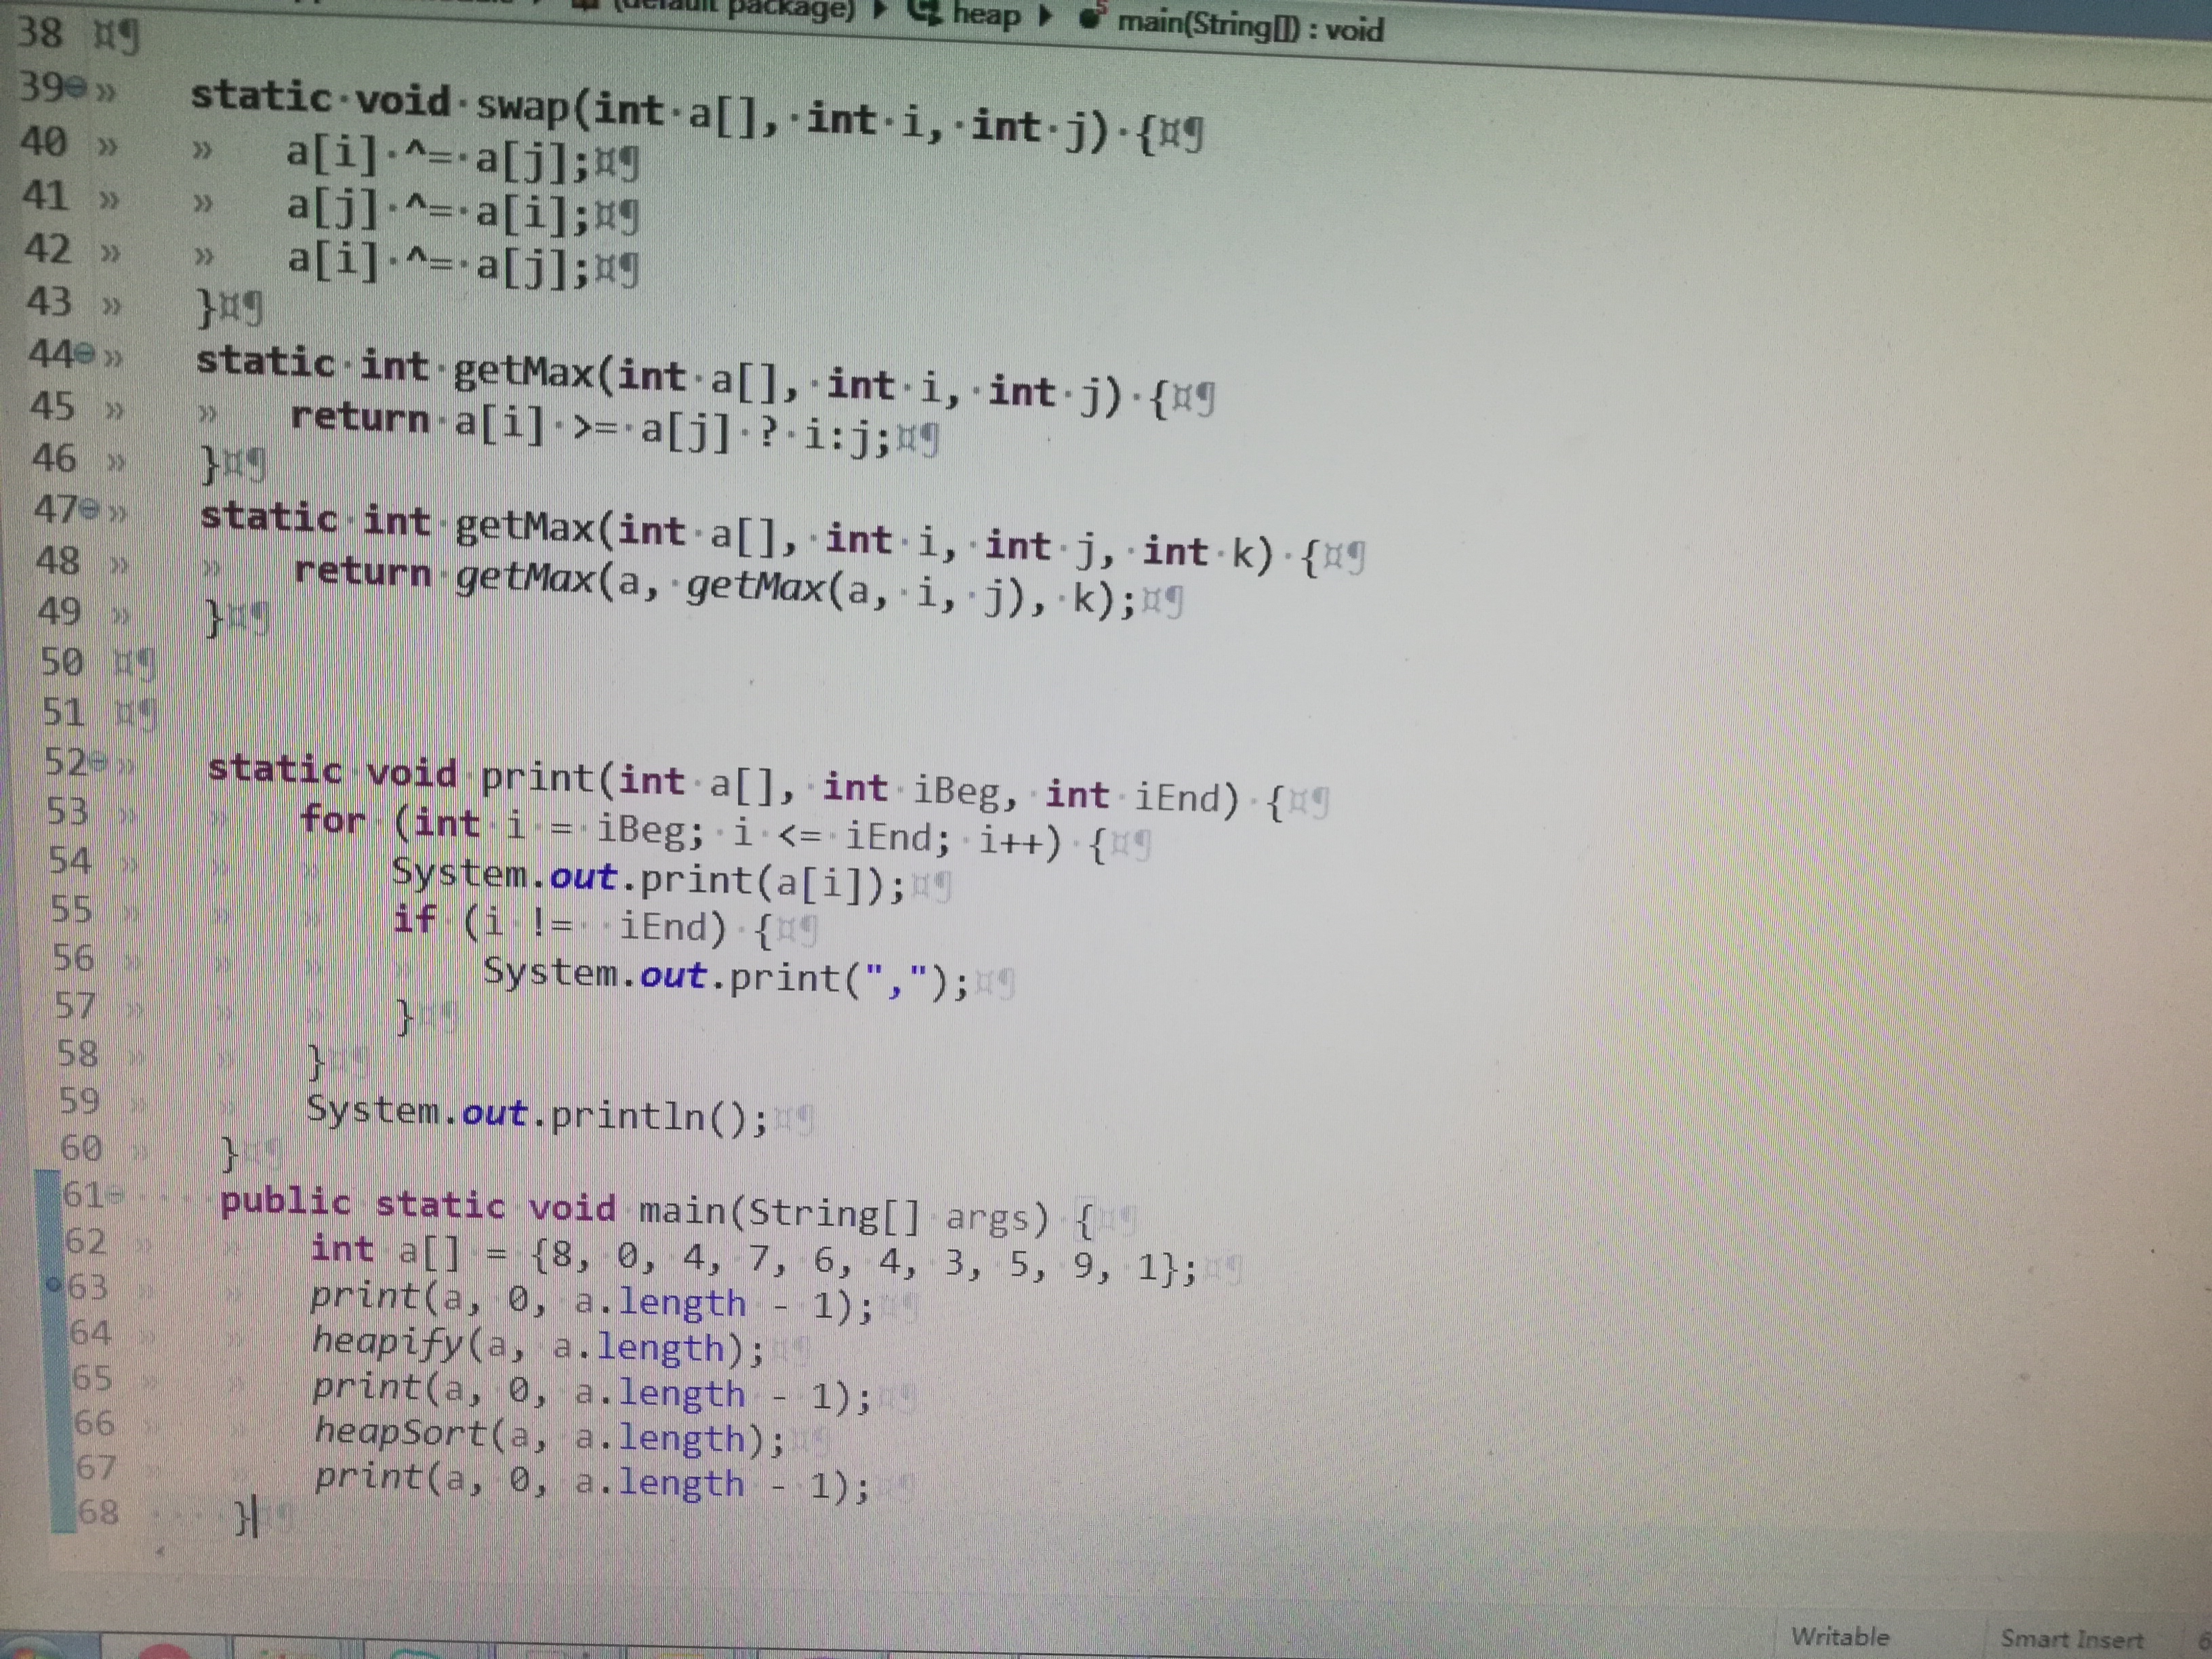Viewport: 2212px width, 1659px height.
Task: Click line number 50 in the gutter
Action: (x=62, y=662)
